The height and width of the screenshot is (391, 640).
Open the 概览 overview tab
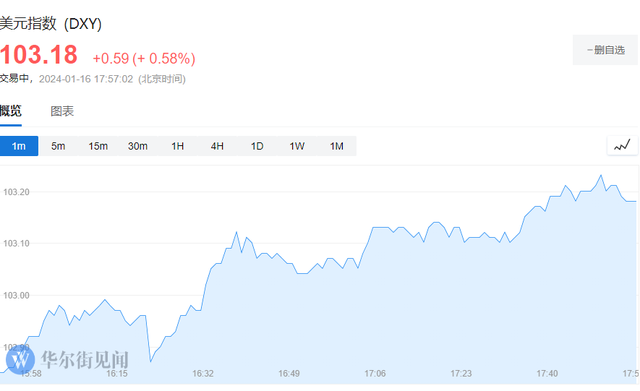pyautogui.click(x=11, y=111)
